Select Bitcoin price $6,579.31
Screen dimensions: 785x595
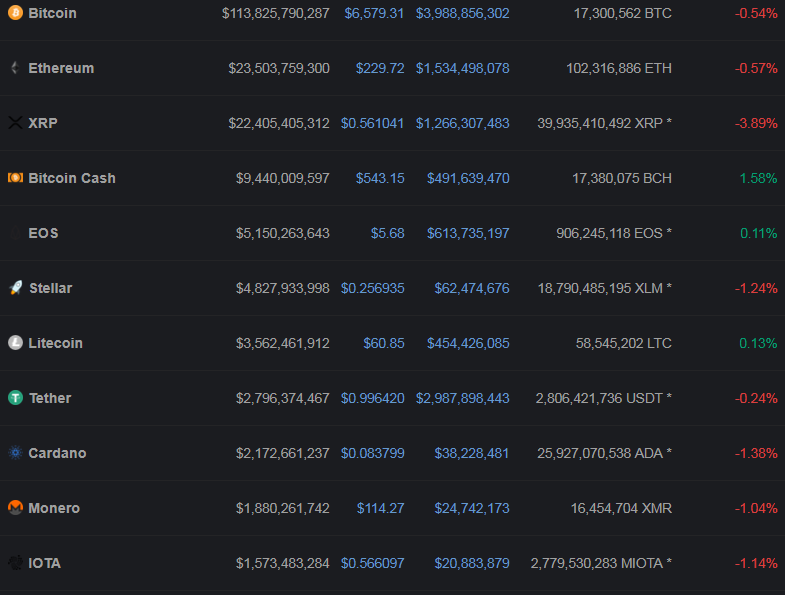point(374,13)
